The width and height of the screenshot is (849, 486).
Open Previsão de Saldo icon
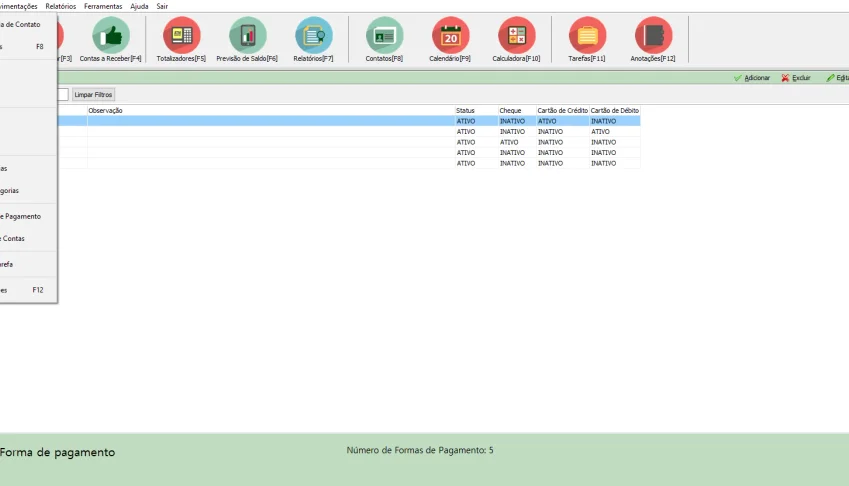[247, 36]
